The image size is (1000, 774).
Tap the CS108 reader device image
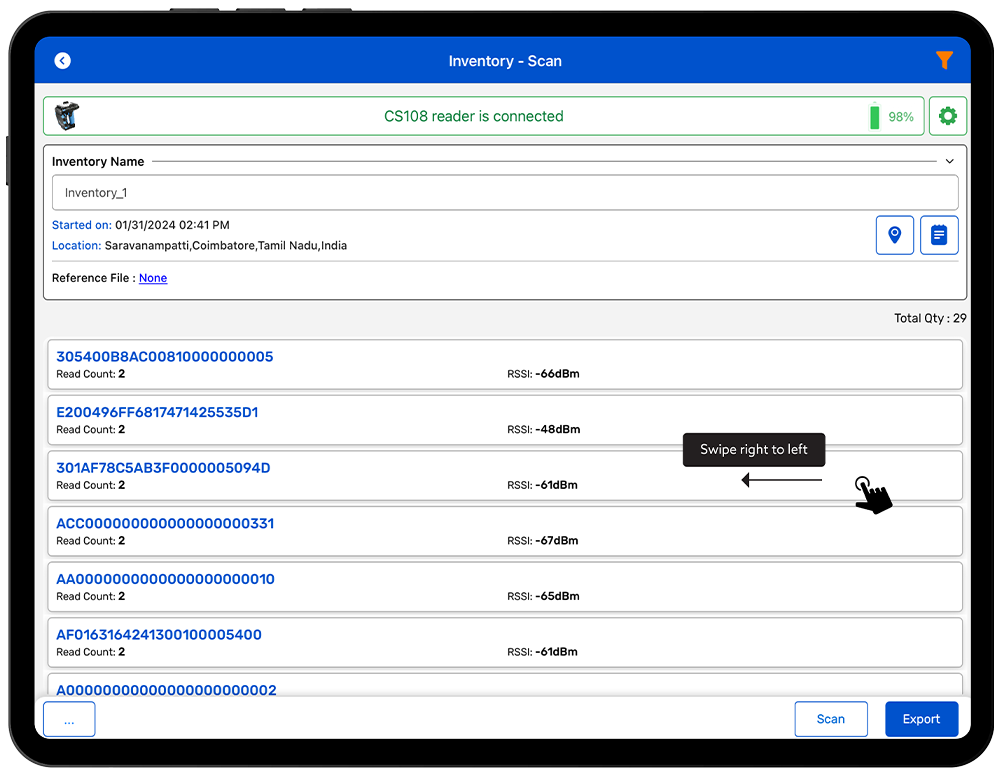67,116
